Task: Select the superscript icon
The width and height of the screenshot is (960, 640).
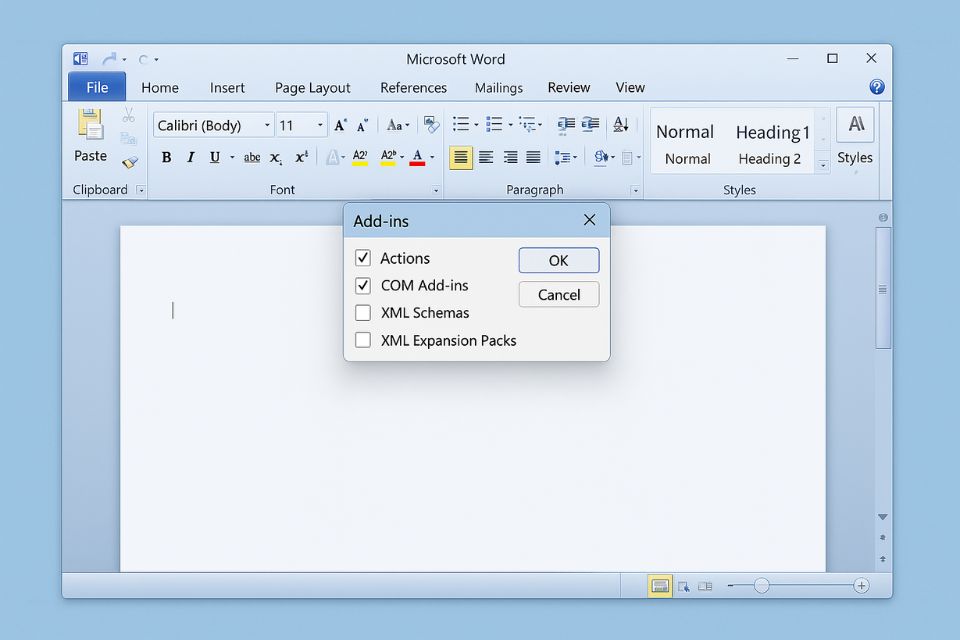Action: tap(300, 157)
